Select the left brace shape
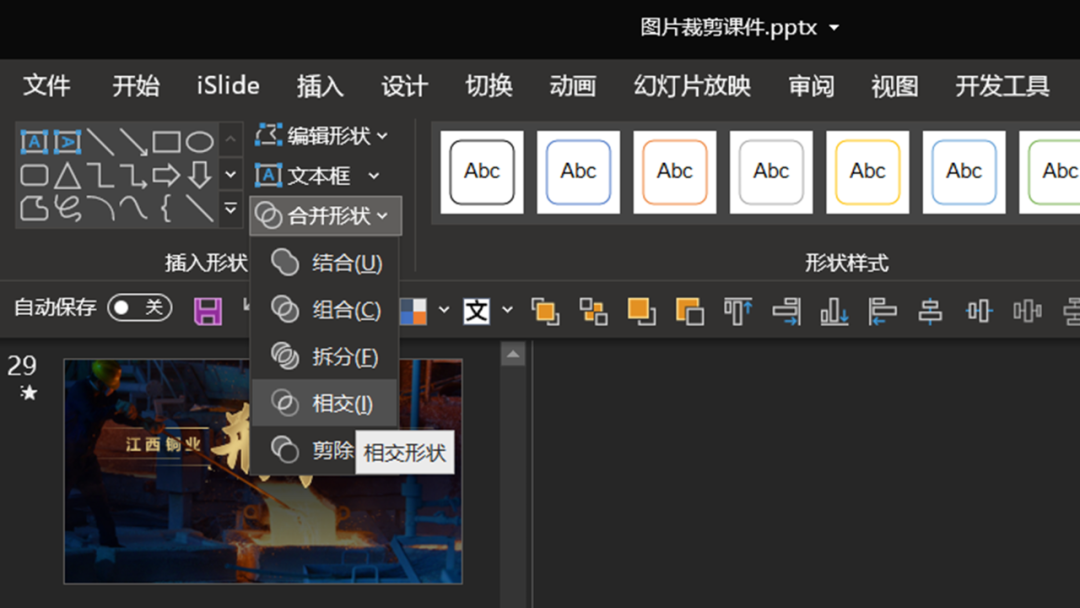The image size is (1080, 608). pos(165,208)
